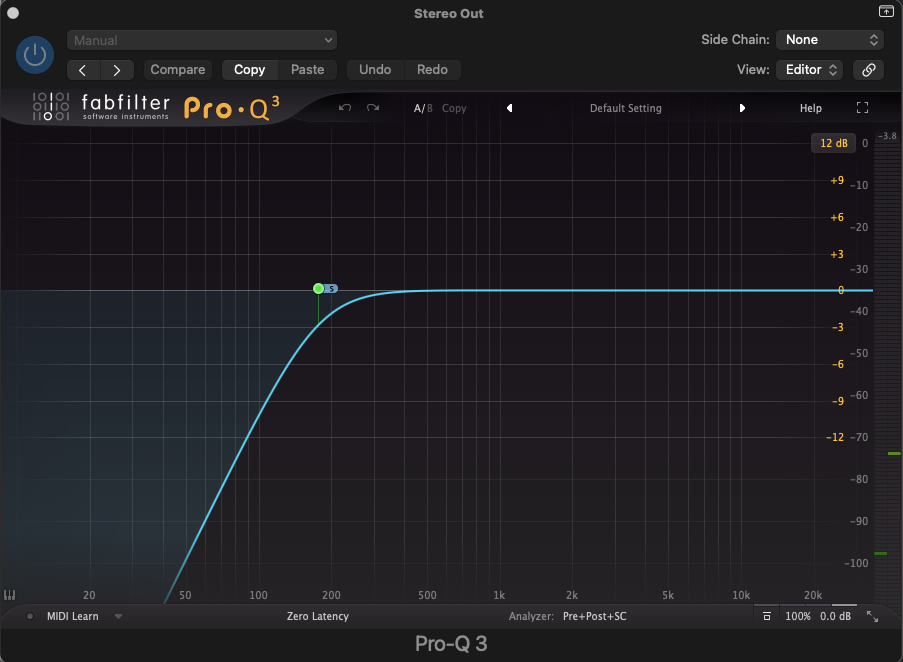Open the 12 dB display range selector
This screenshot has width=903, height=662.
click(833, 143)
